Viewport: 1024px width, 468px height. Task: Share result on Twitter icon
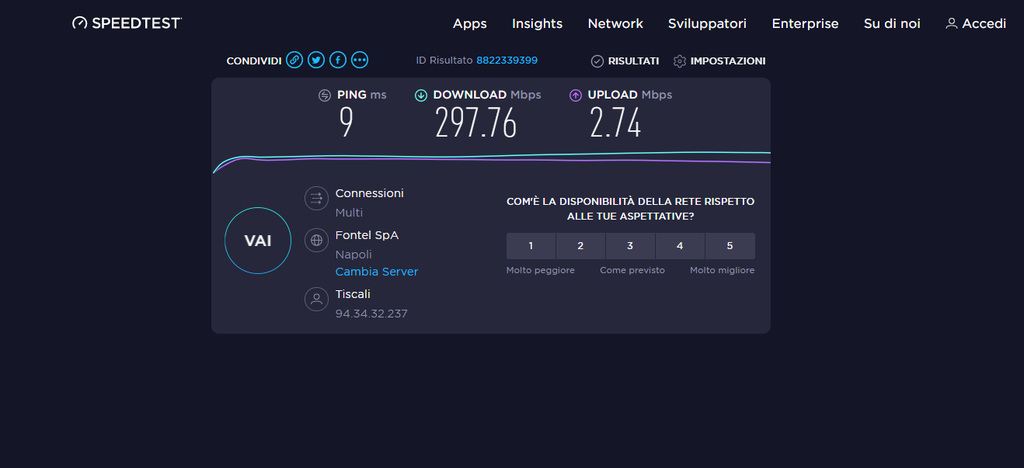pyautogui.click(x=316, y=60)
